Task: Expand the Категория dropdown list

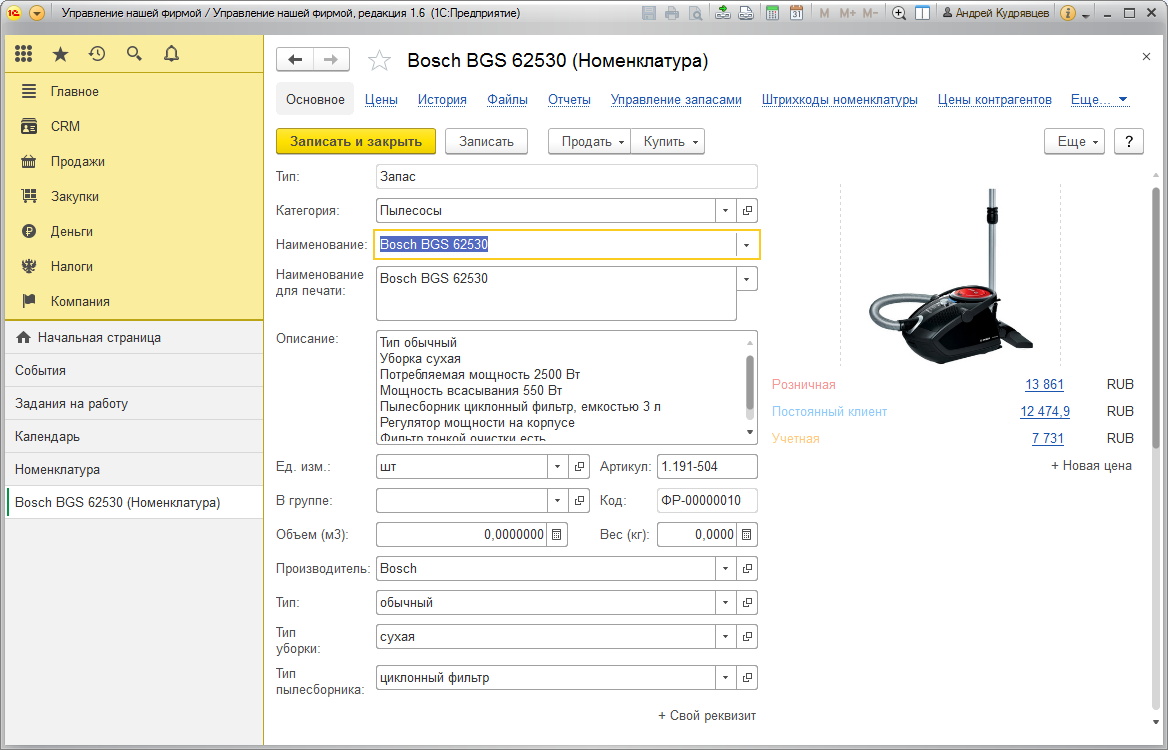Action: [726, 211]
